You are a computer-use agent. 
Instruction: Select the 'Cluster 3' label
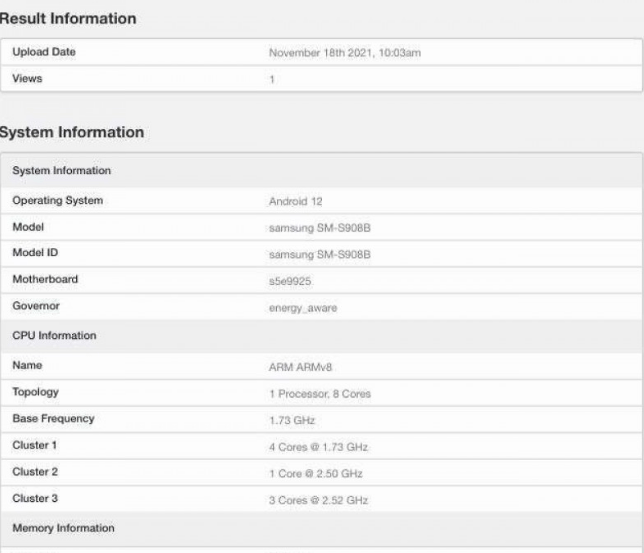click(x=35, y=498)
